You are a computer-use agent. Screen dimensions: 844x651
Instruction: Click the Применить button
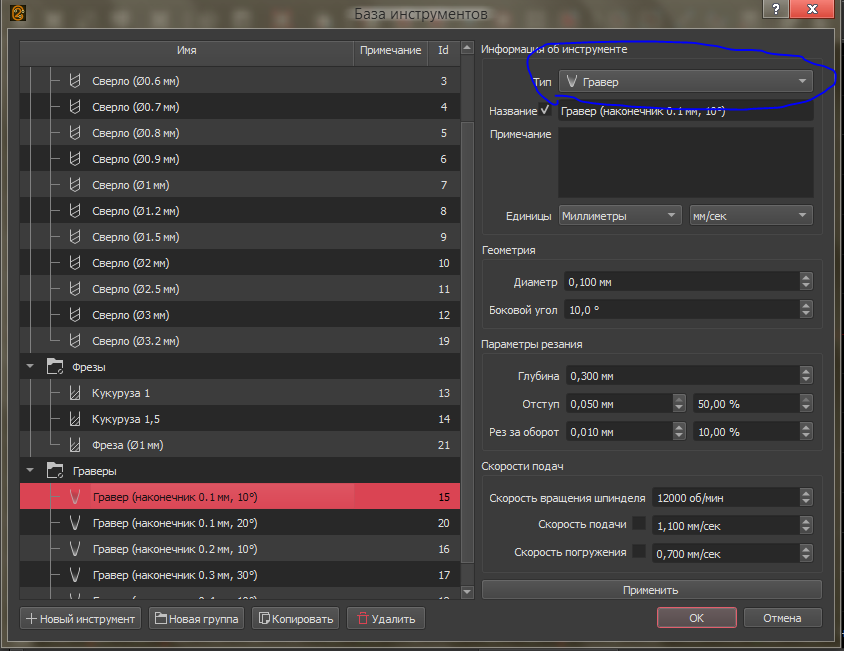coord(651,590)
